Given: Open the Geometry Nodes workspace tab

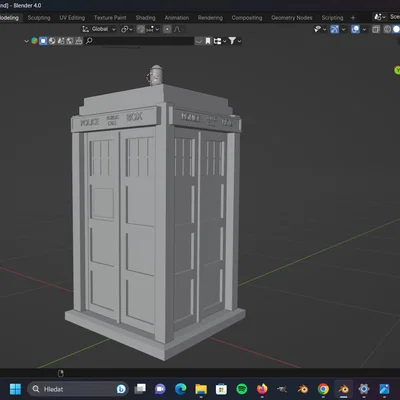Looking at the screenshot, I should (x=292, y=18).
